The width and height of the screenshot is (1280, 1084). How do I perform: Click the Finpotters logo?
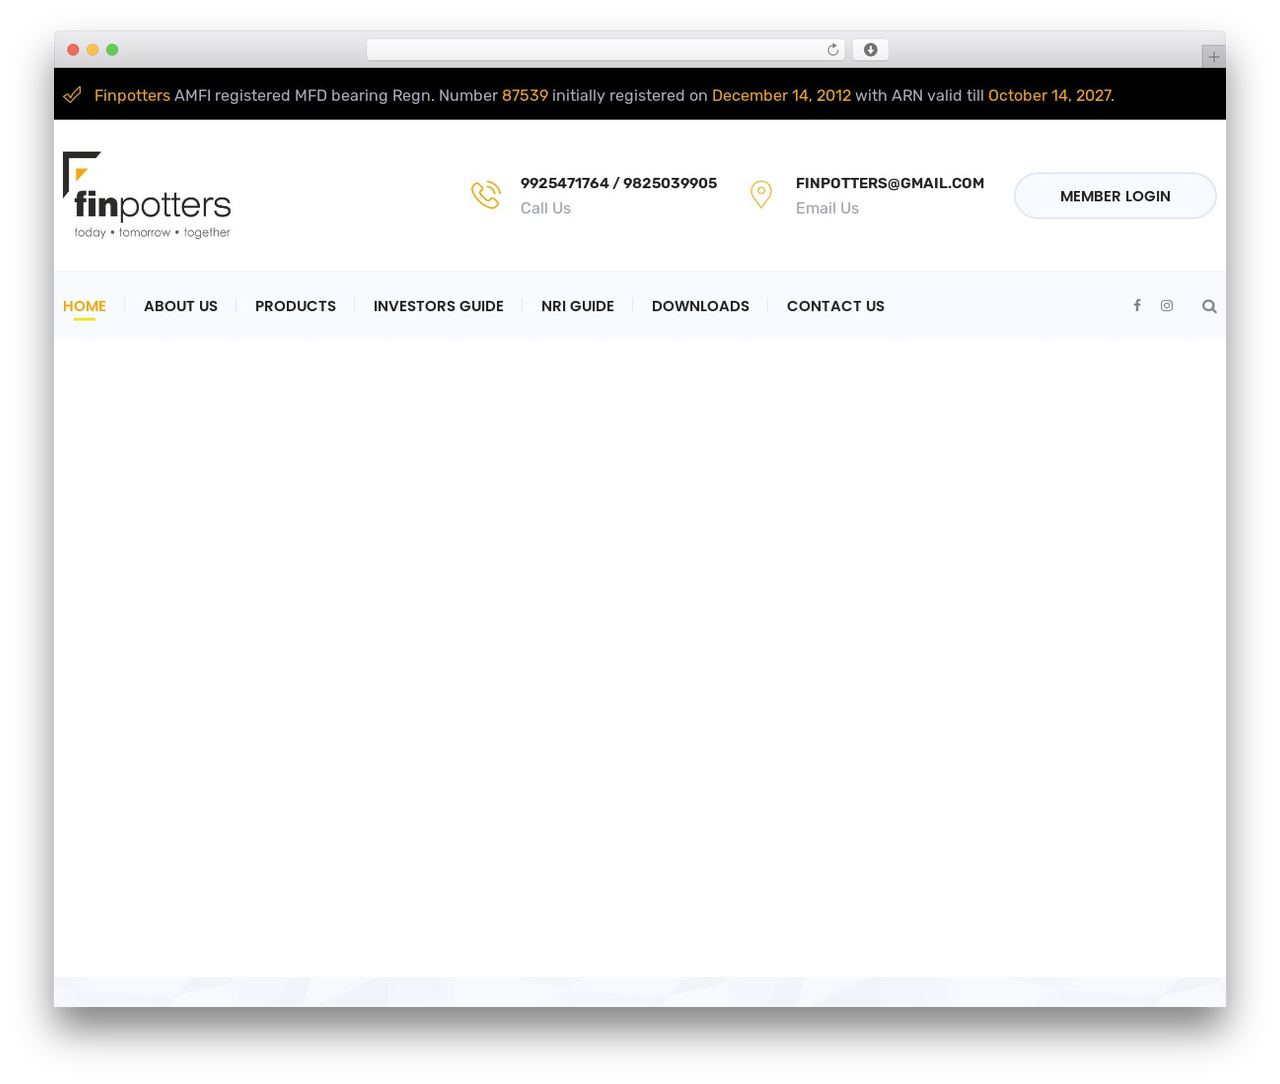[147, 196]
